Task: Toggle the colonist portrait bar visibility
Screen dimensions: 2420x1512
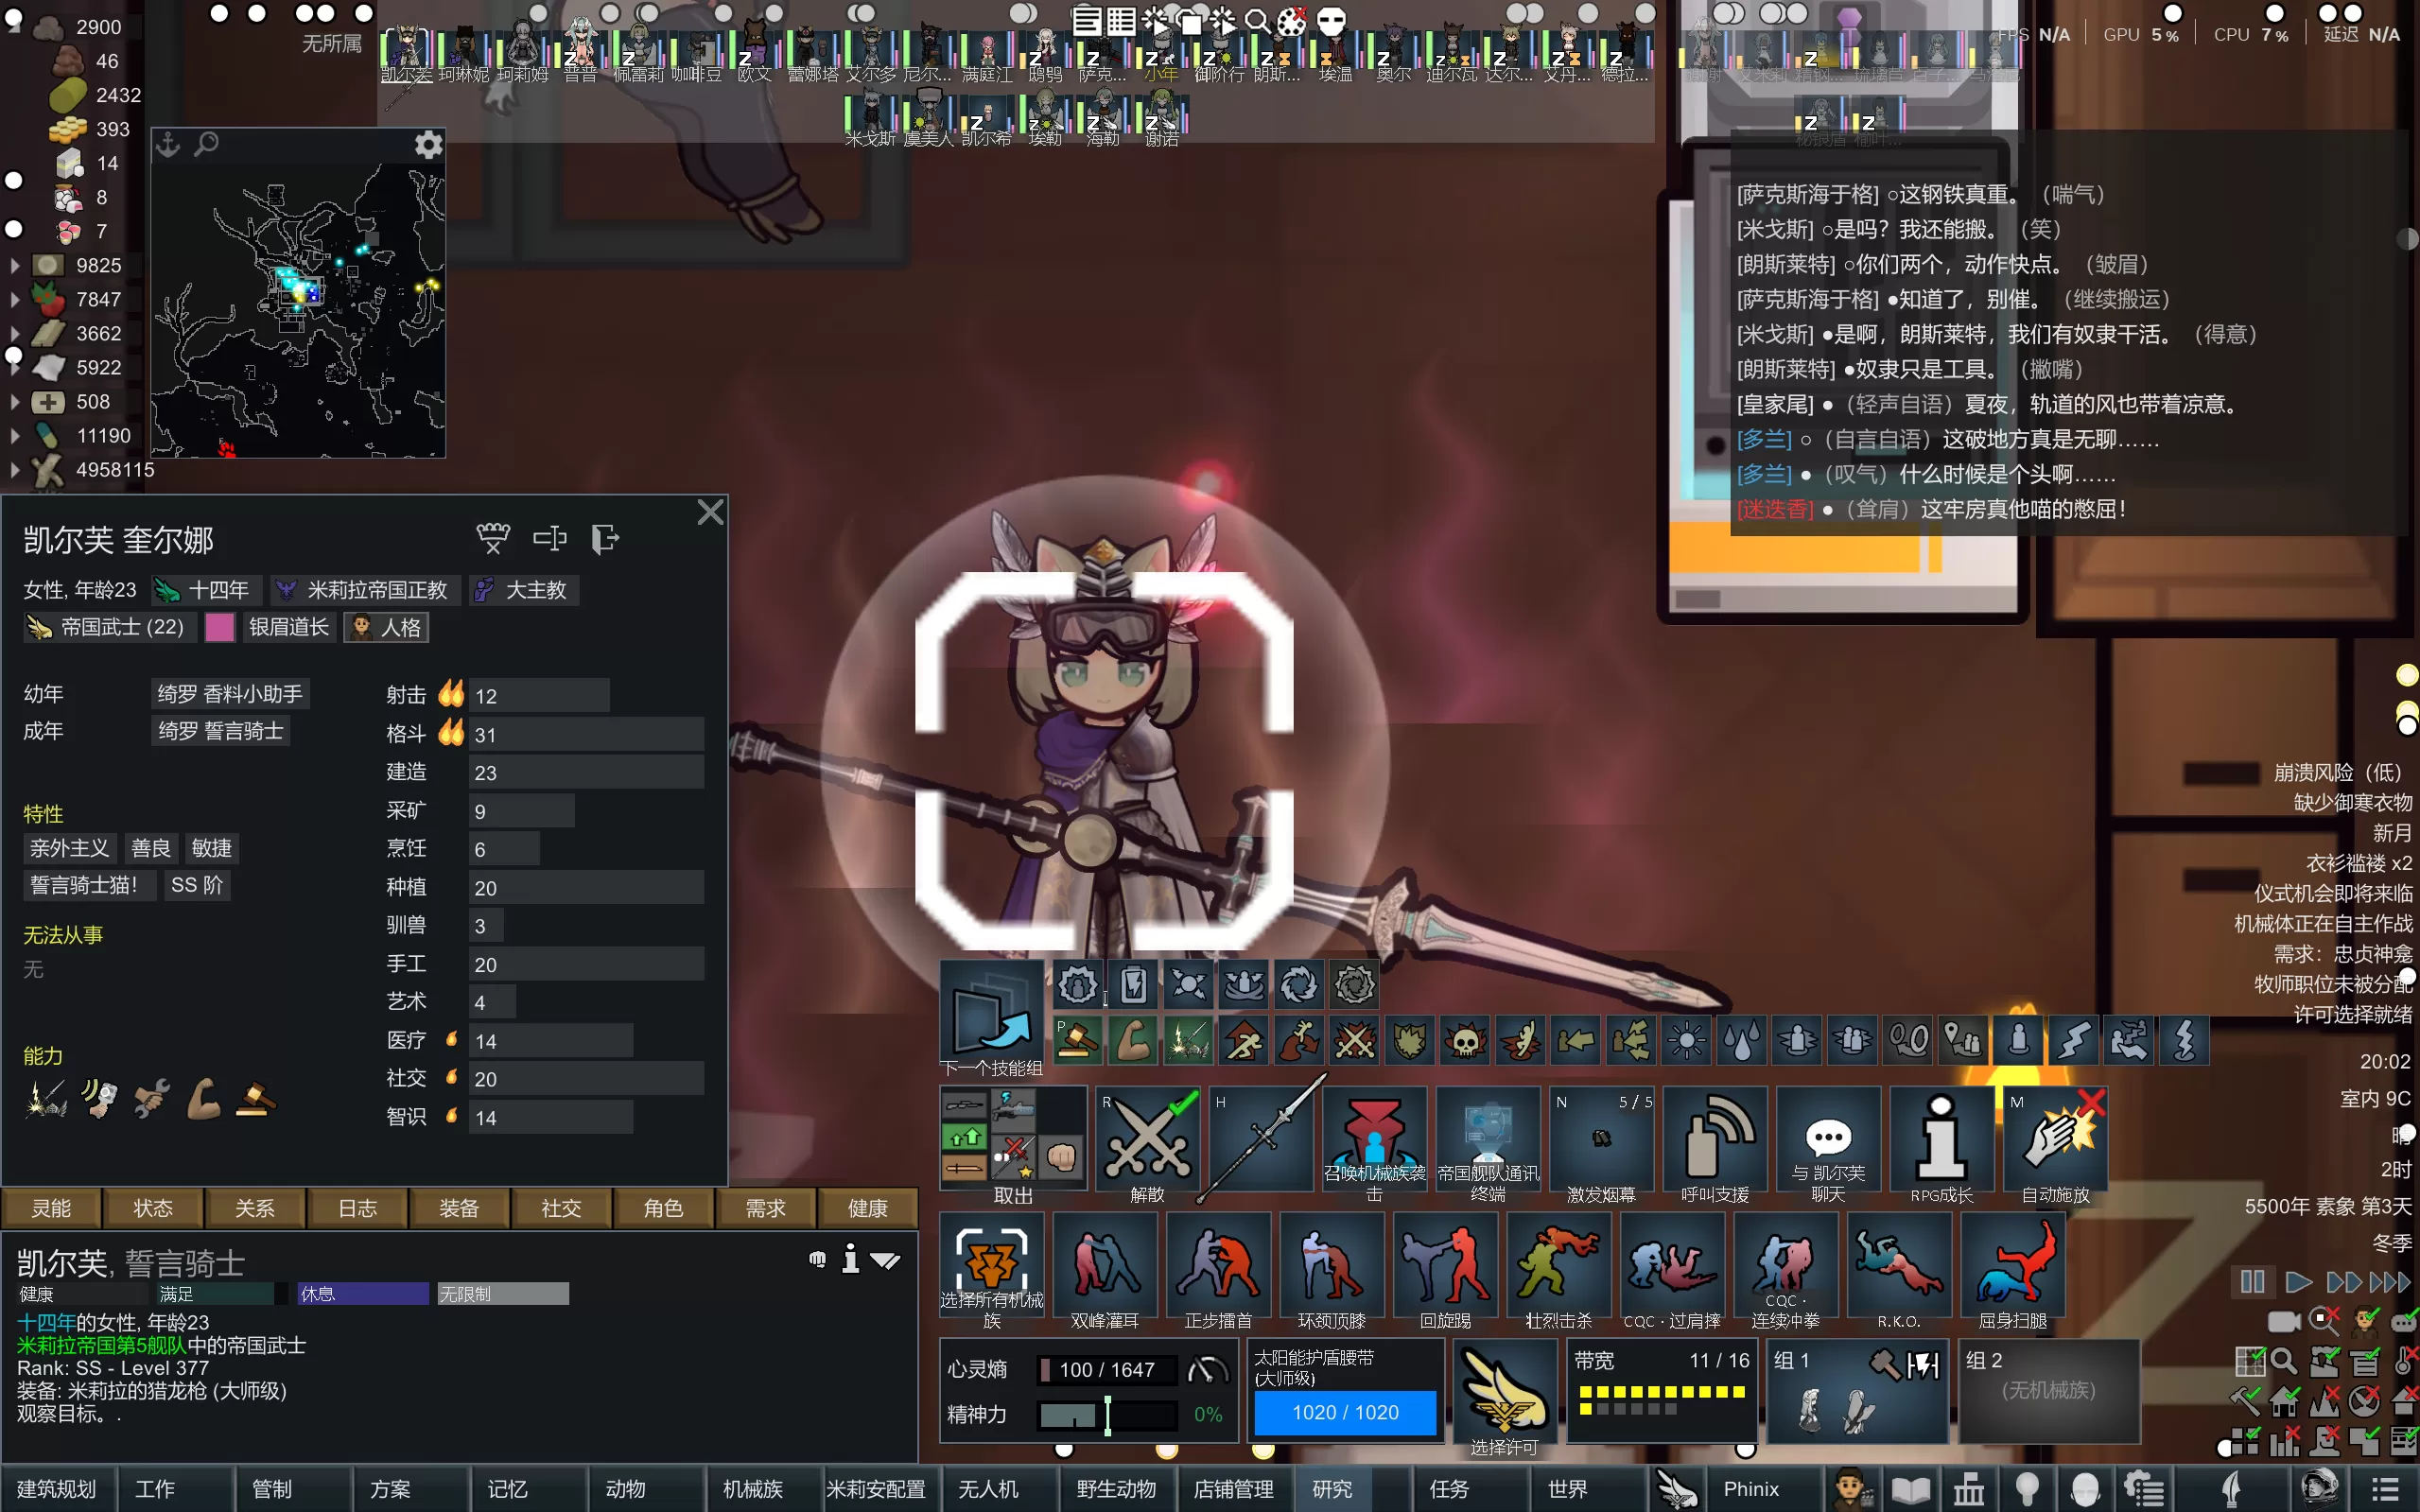Action: click(2365, 1321)
